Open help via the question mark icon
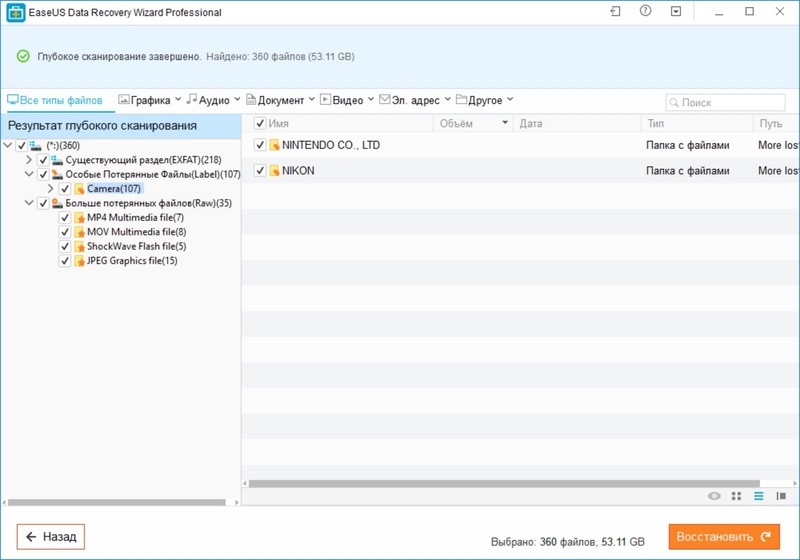Viewport: 800px width, 560px height. 645,12
